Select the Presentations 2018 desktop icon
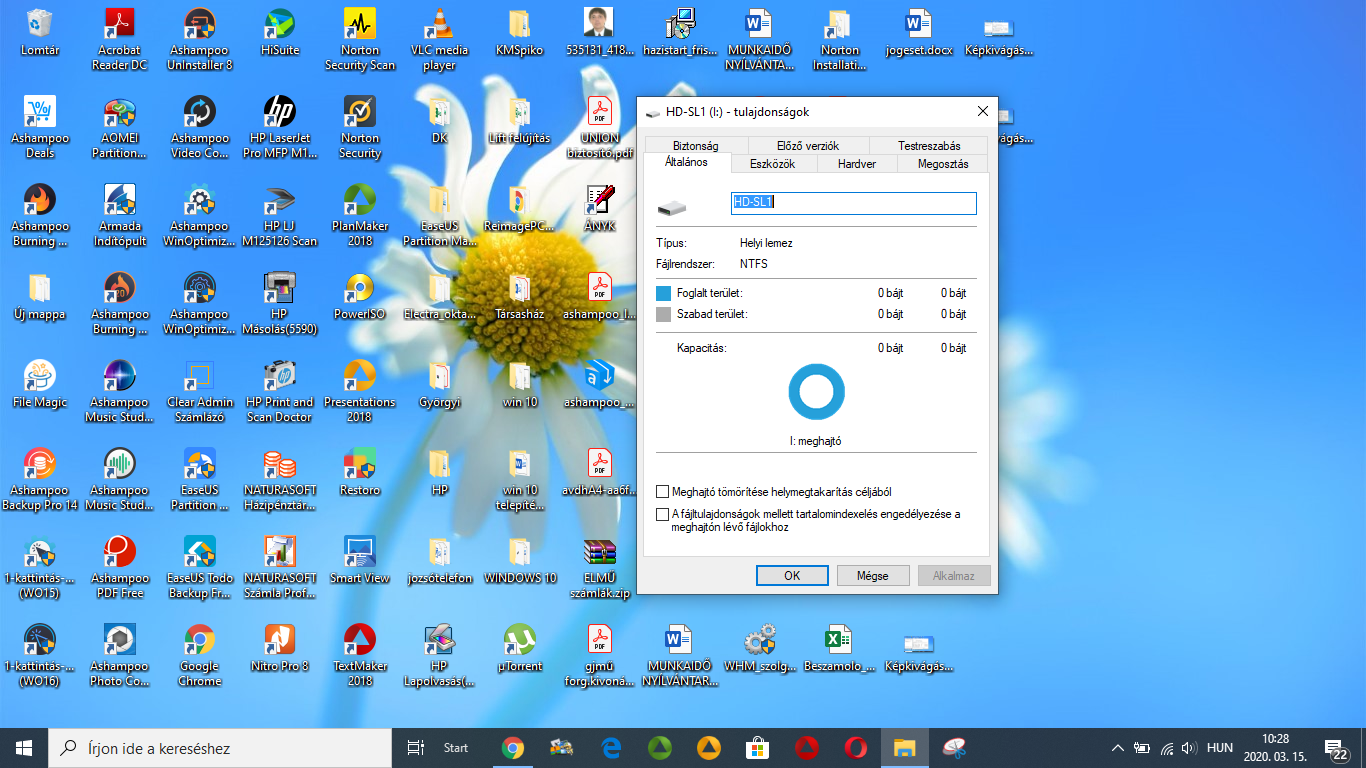This screenshot has width=1366, height=768. click(360, 392)
